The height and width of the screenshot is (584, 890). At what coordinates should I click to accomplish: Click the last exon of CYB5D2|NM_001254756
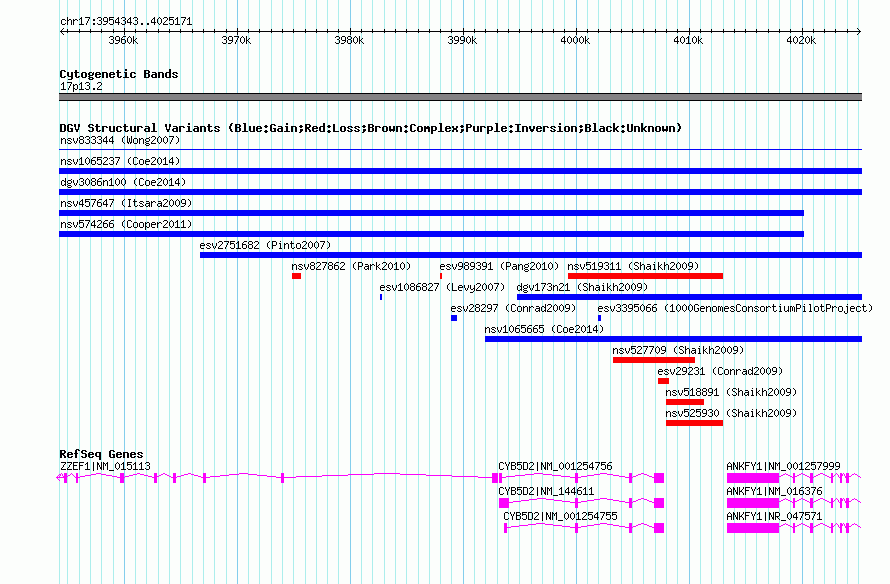[659, 478]
